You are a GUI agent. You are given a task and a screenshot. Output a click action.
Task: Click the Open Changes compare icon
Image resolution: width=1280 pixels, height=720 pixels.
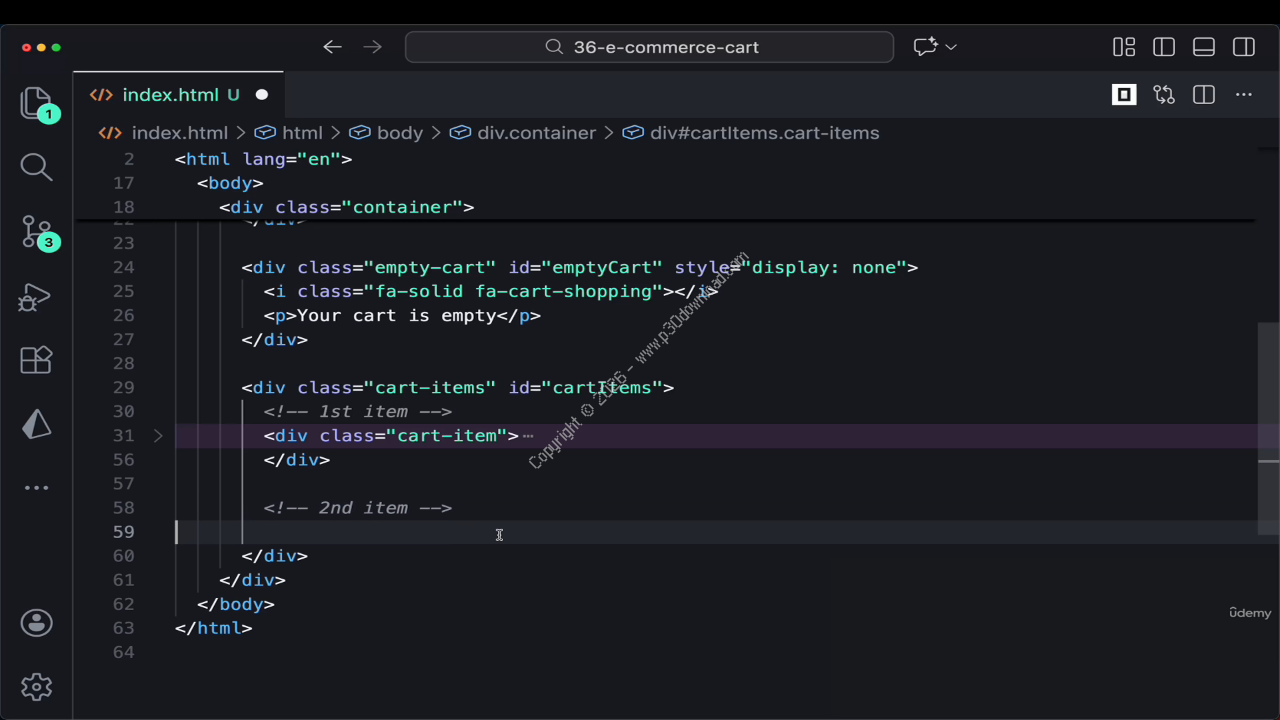(1164, 95)
